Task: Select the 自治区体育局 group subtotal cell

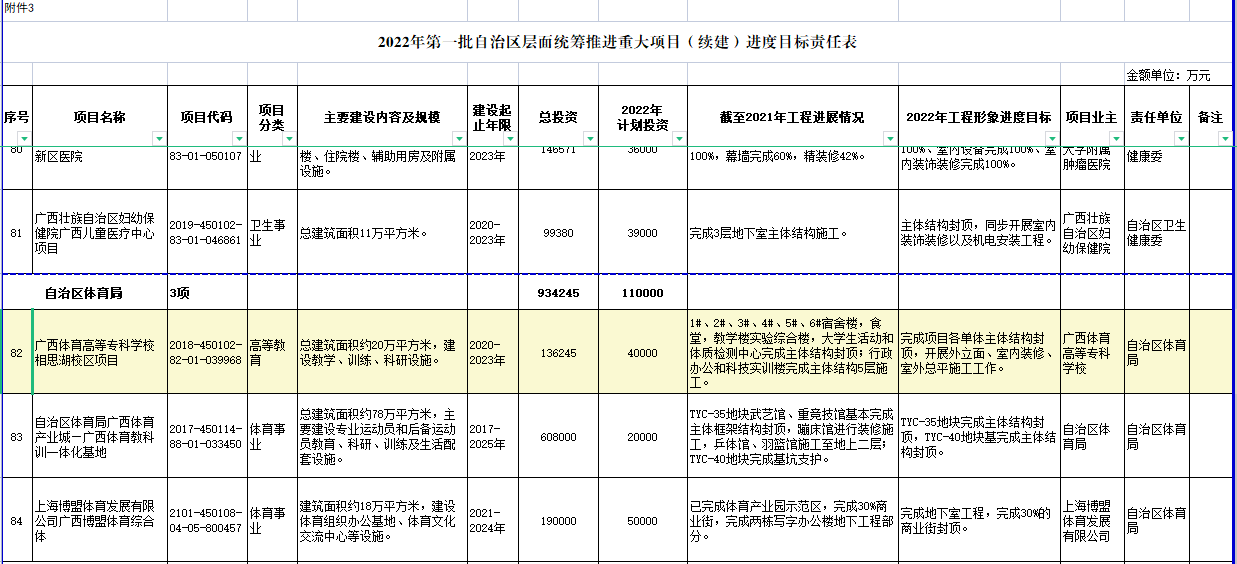Action: coord(83,293)
